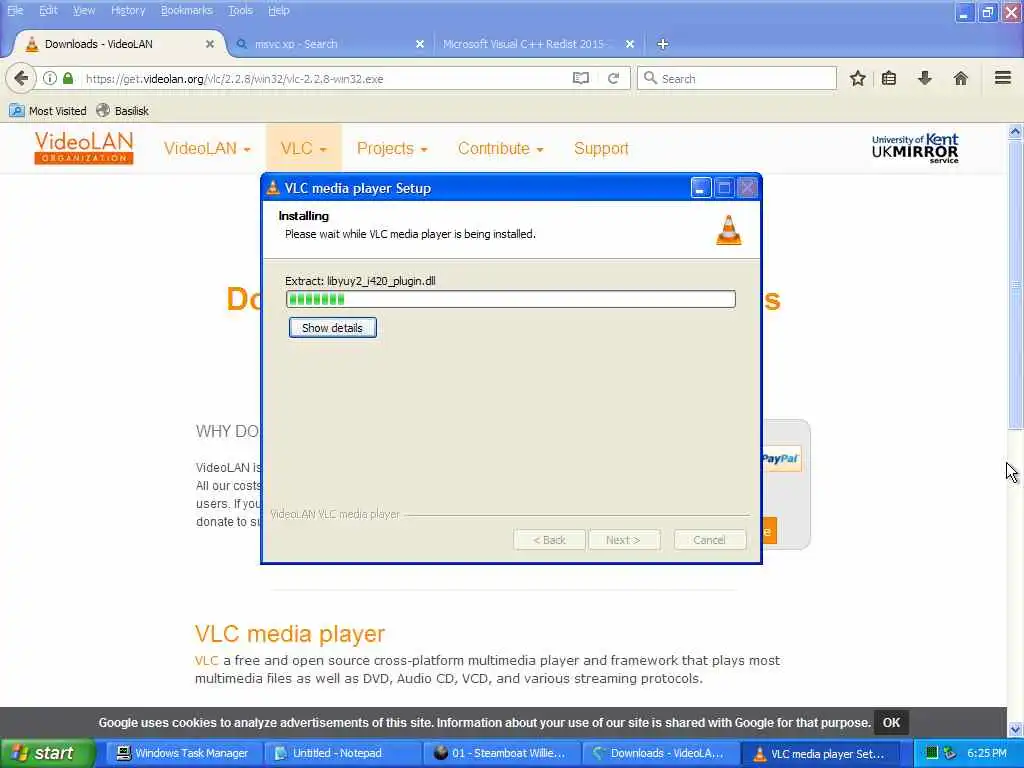The width and height of the screenshot is (1024, 768).
Task: Click the green padlock security icon
Action: click(68, 78)
